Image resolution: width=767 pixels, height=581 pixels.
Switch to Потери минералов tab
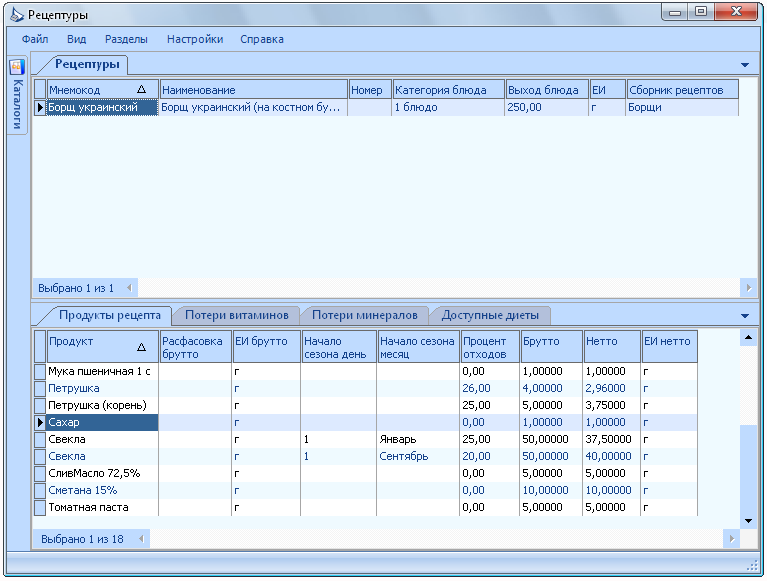click(x=365, y=315)
